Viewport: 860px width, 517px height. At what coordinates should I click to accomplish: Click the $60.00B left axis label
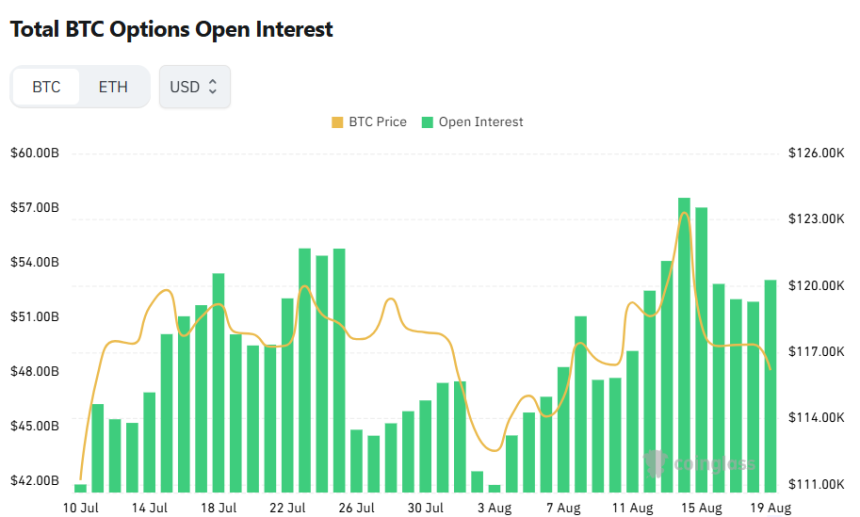[x=34, y=153]
